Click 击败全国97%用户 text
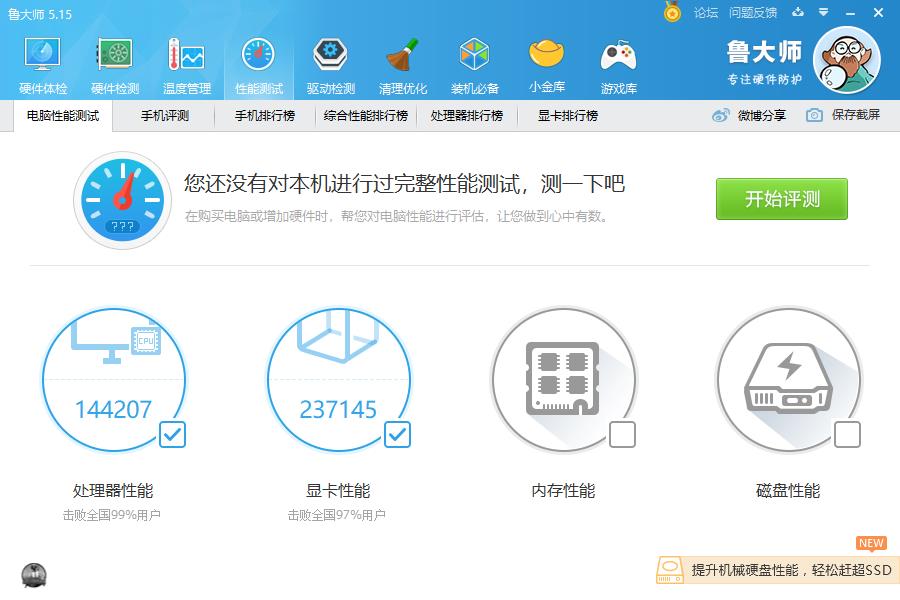This screenshot has width=900, height=600. (336, 515)
